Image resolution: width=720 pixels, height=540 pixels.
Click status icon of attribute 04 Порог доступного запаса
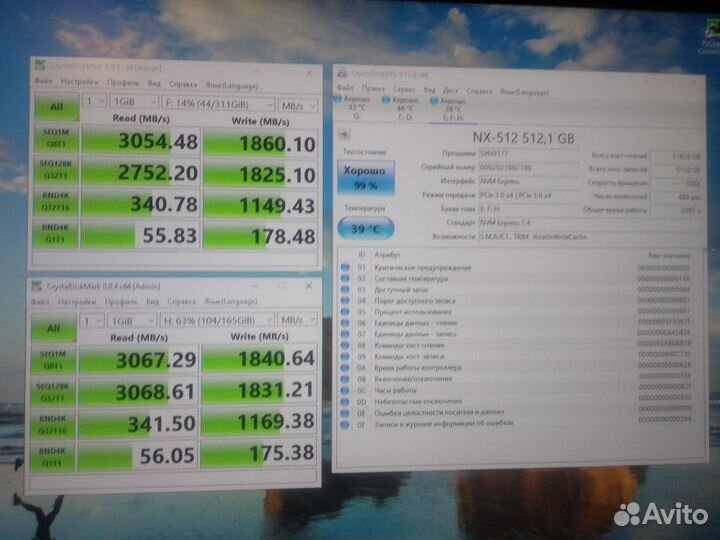[x=345, y=301]
